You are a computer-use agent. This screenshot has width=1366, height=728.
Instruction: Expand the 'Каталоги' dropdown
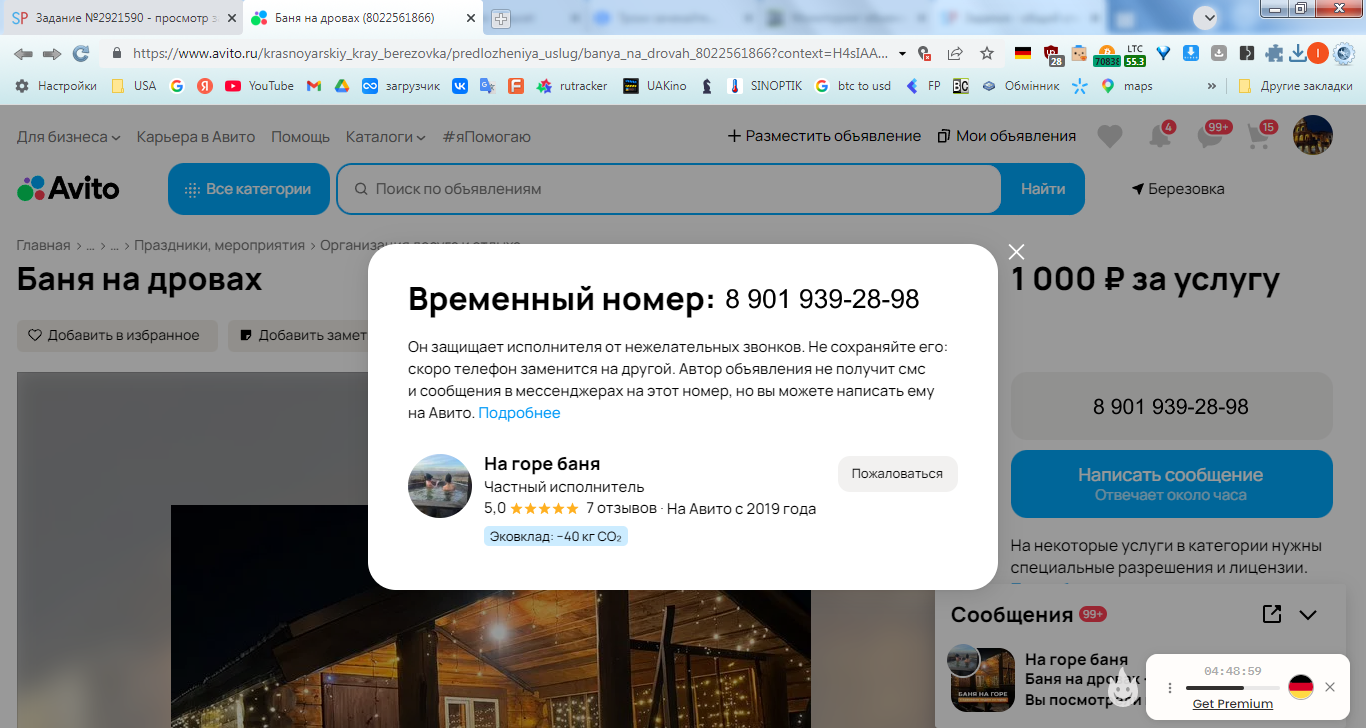[385, 136]
